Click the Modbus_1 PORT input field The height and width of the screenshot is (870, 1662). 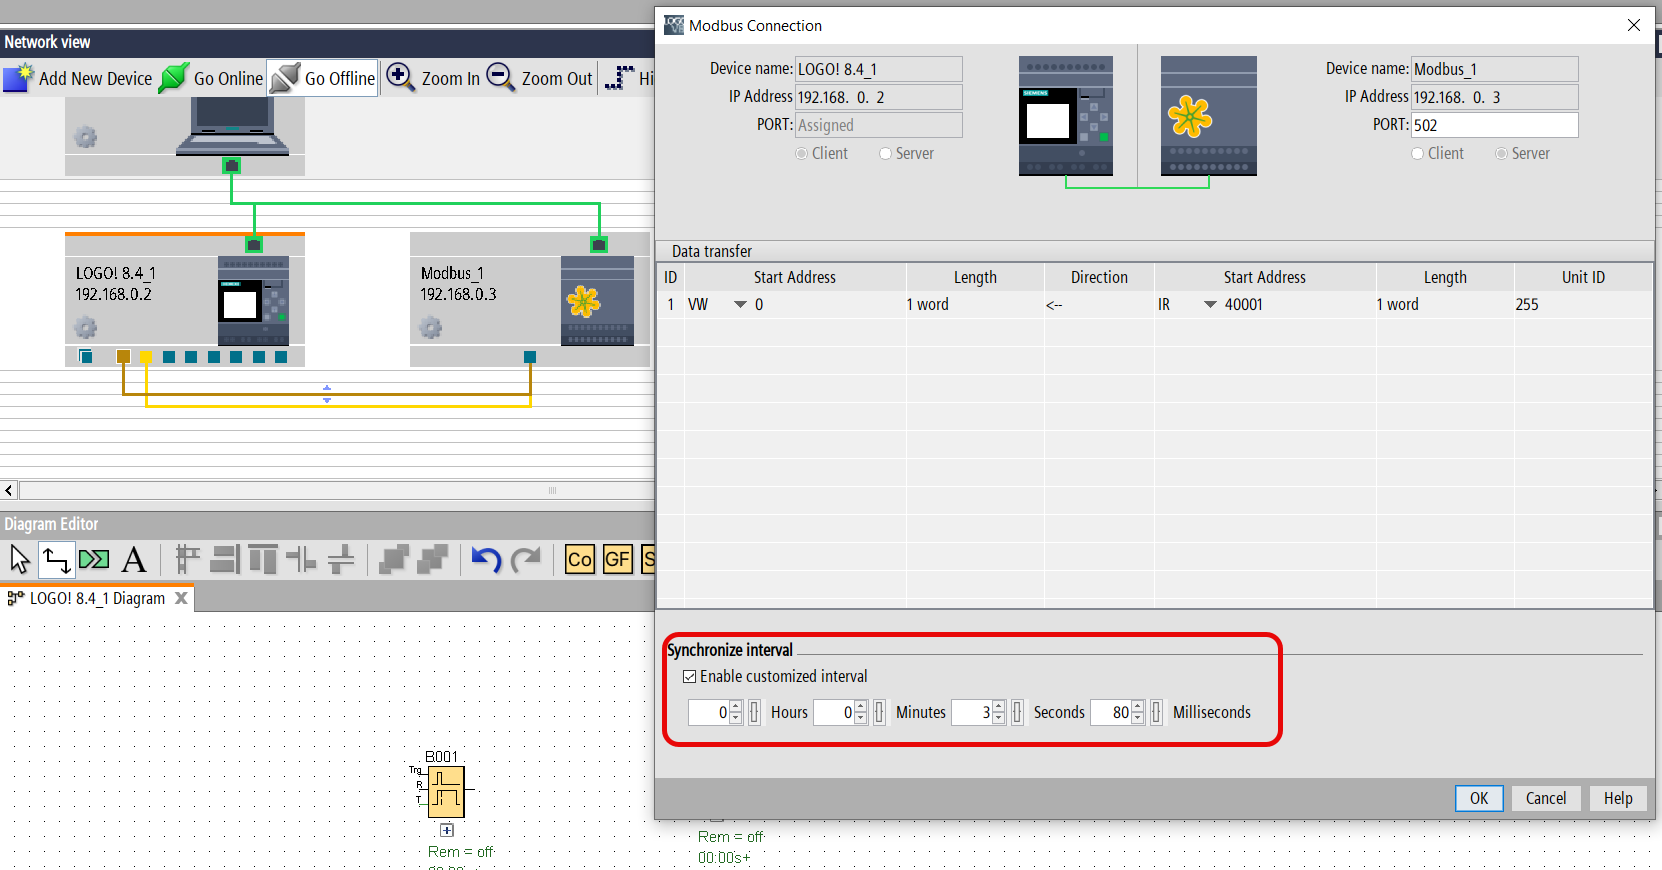(x=1495, y=125)
